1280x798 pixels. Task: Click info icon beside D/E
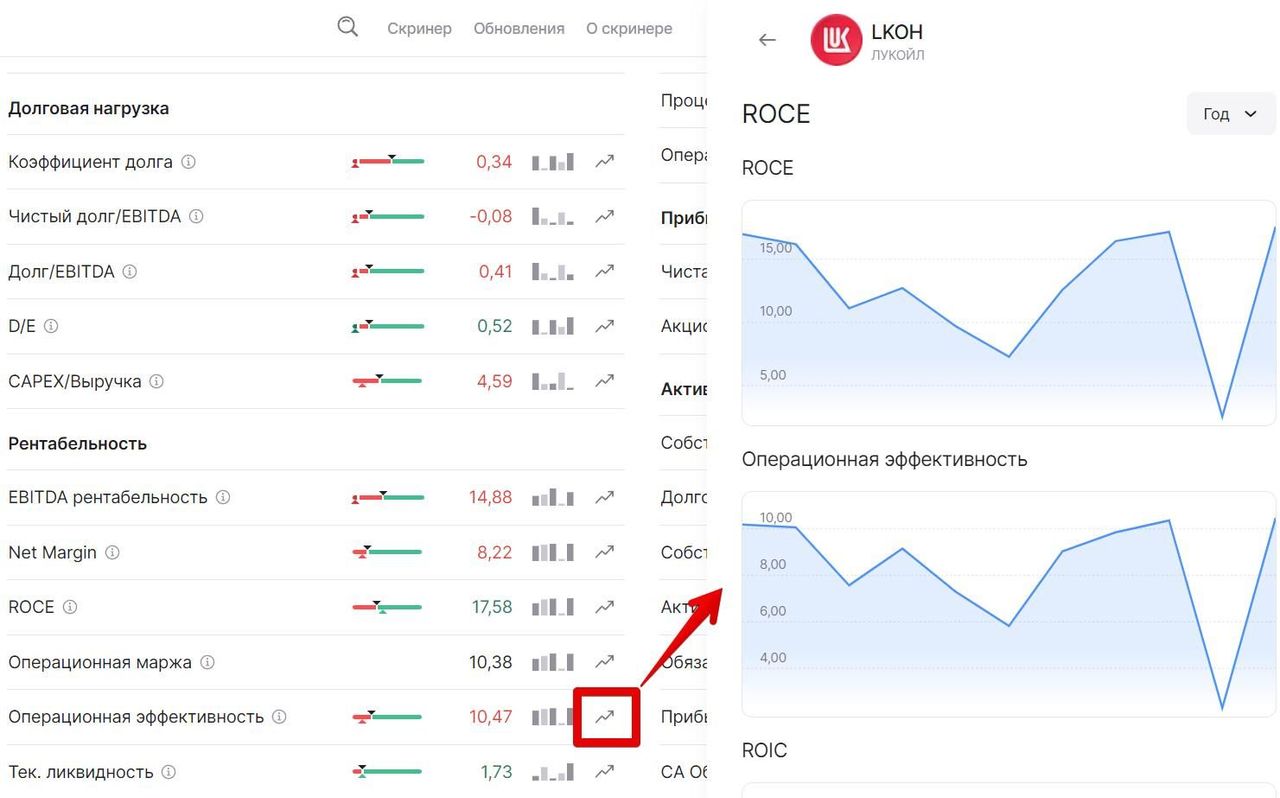[x=51, y=326]
